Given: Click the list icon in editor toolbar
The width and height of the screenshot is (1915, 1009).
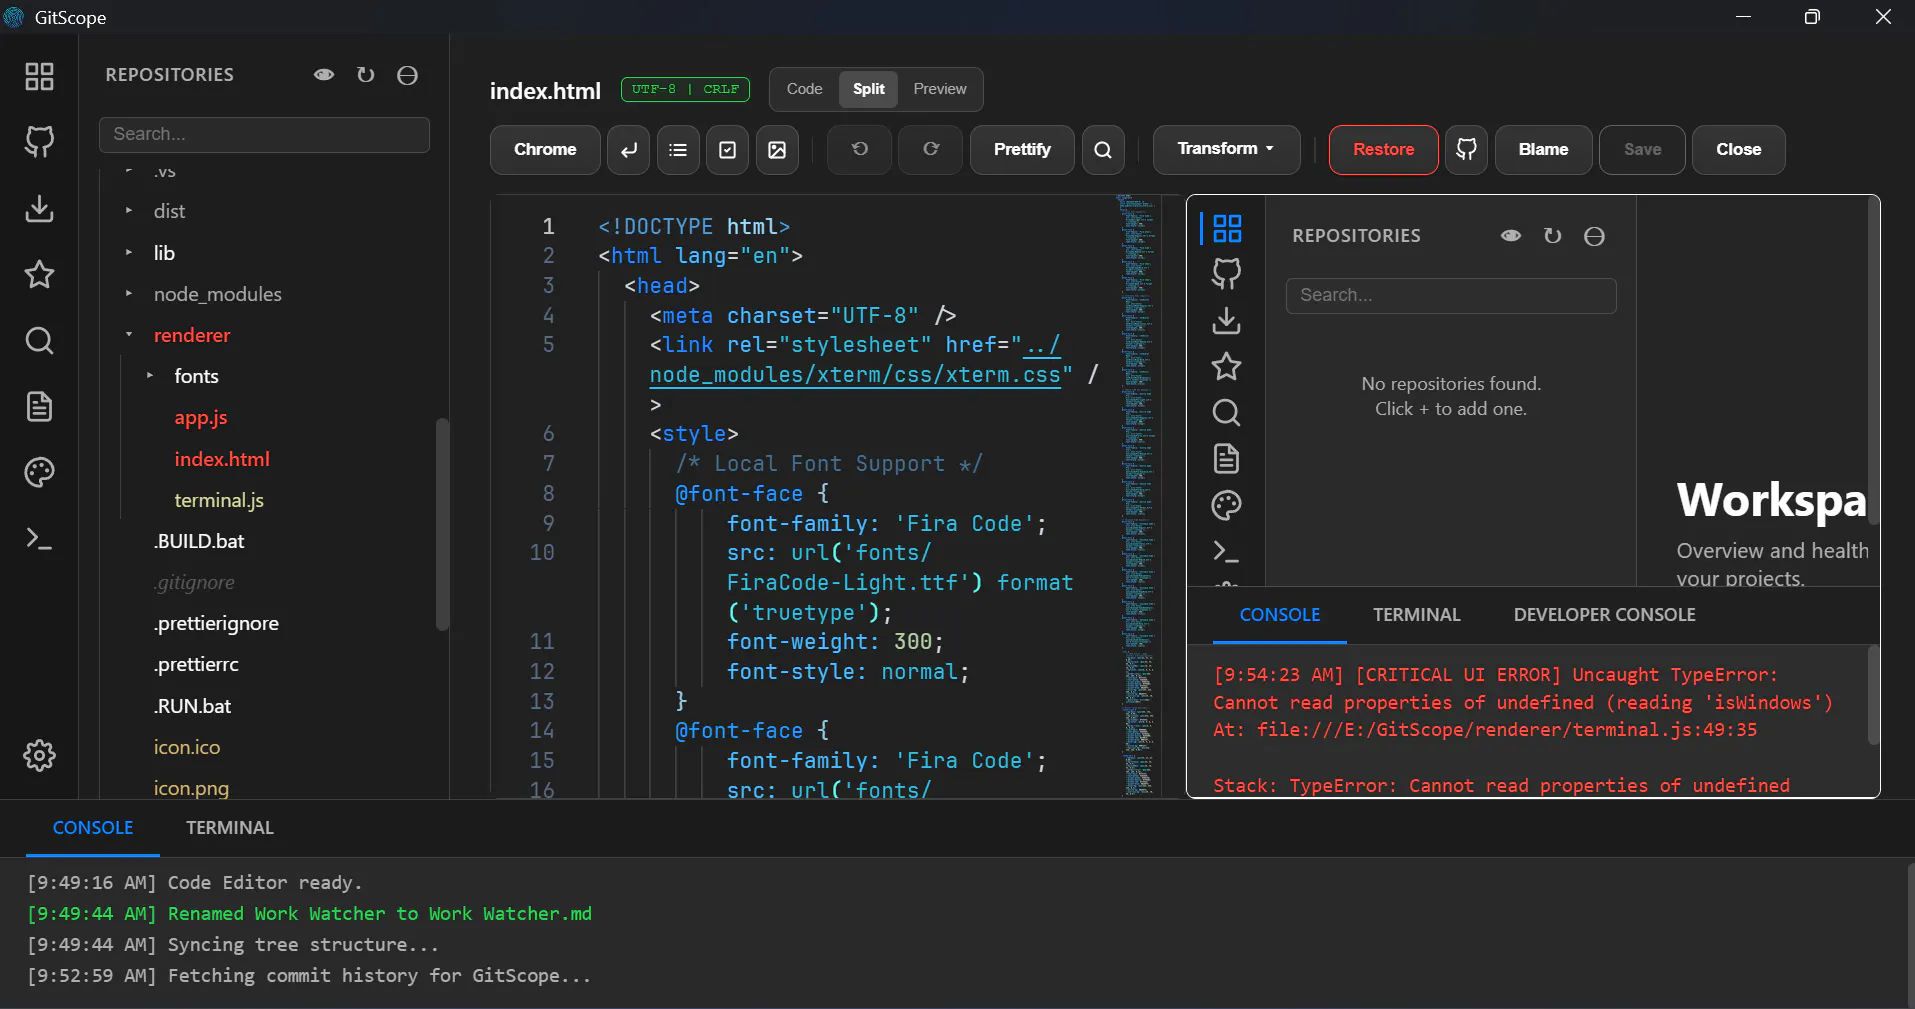Looking at the screenshot, I should tap(678, 150).
